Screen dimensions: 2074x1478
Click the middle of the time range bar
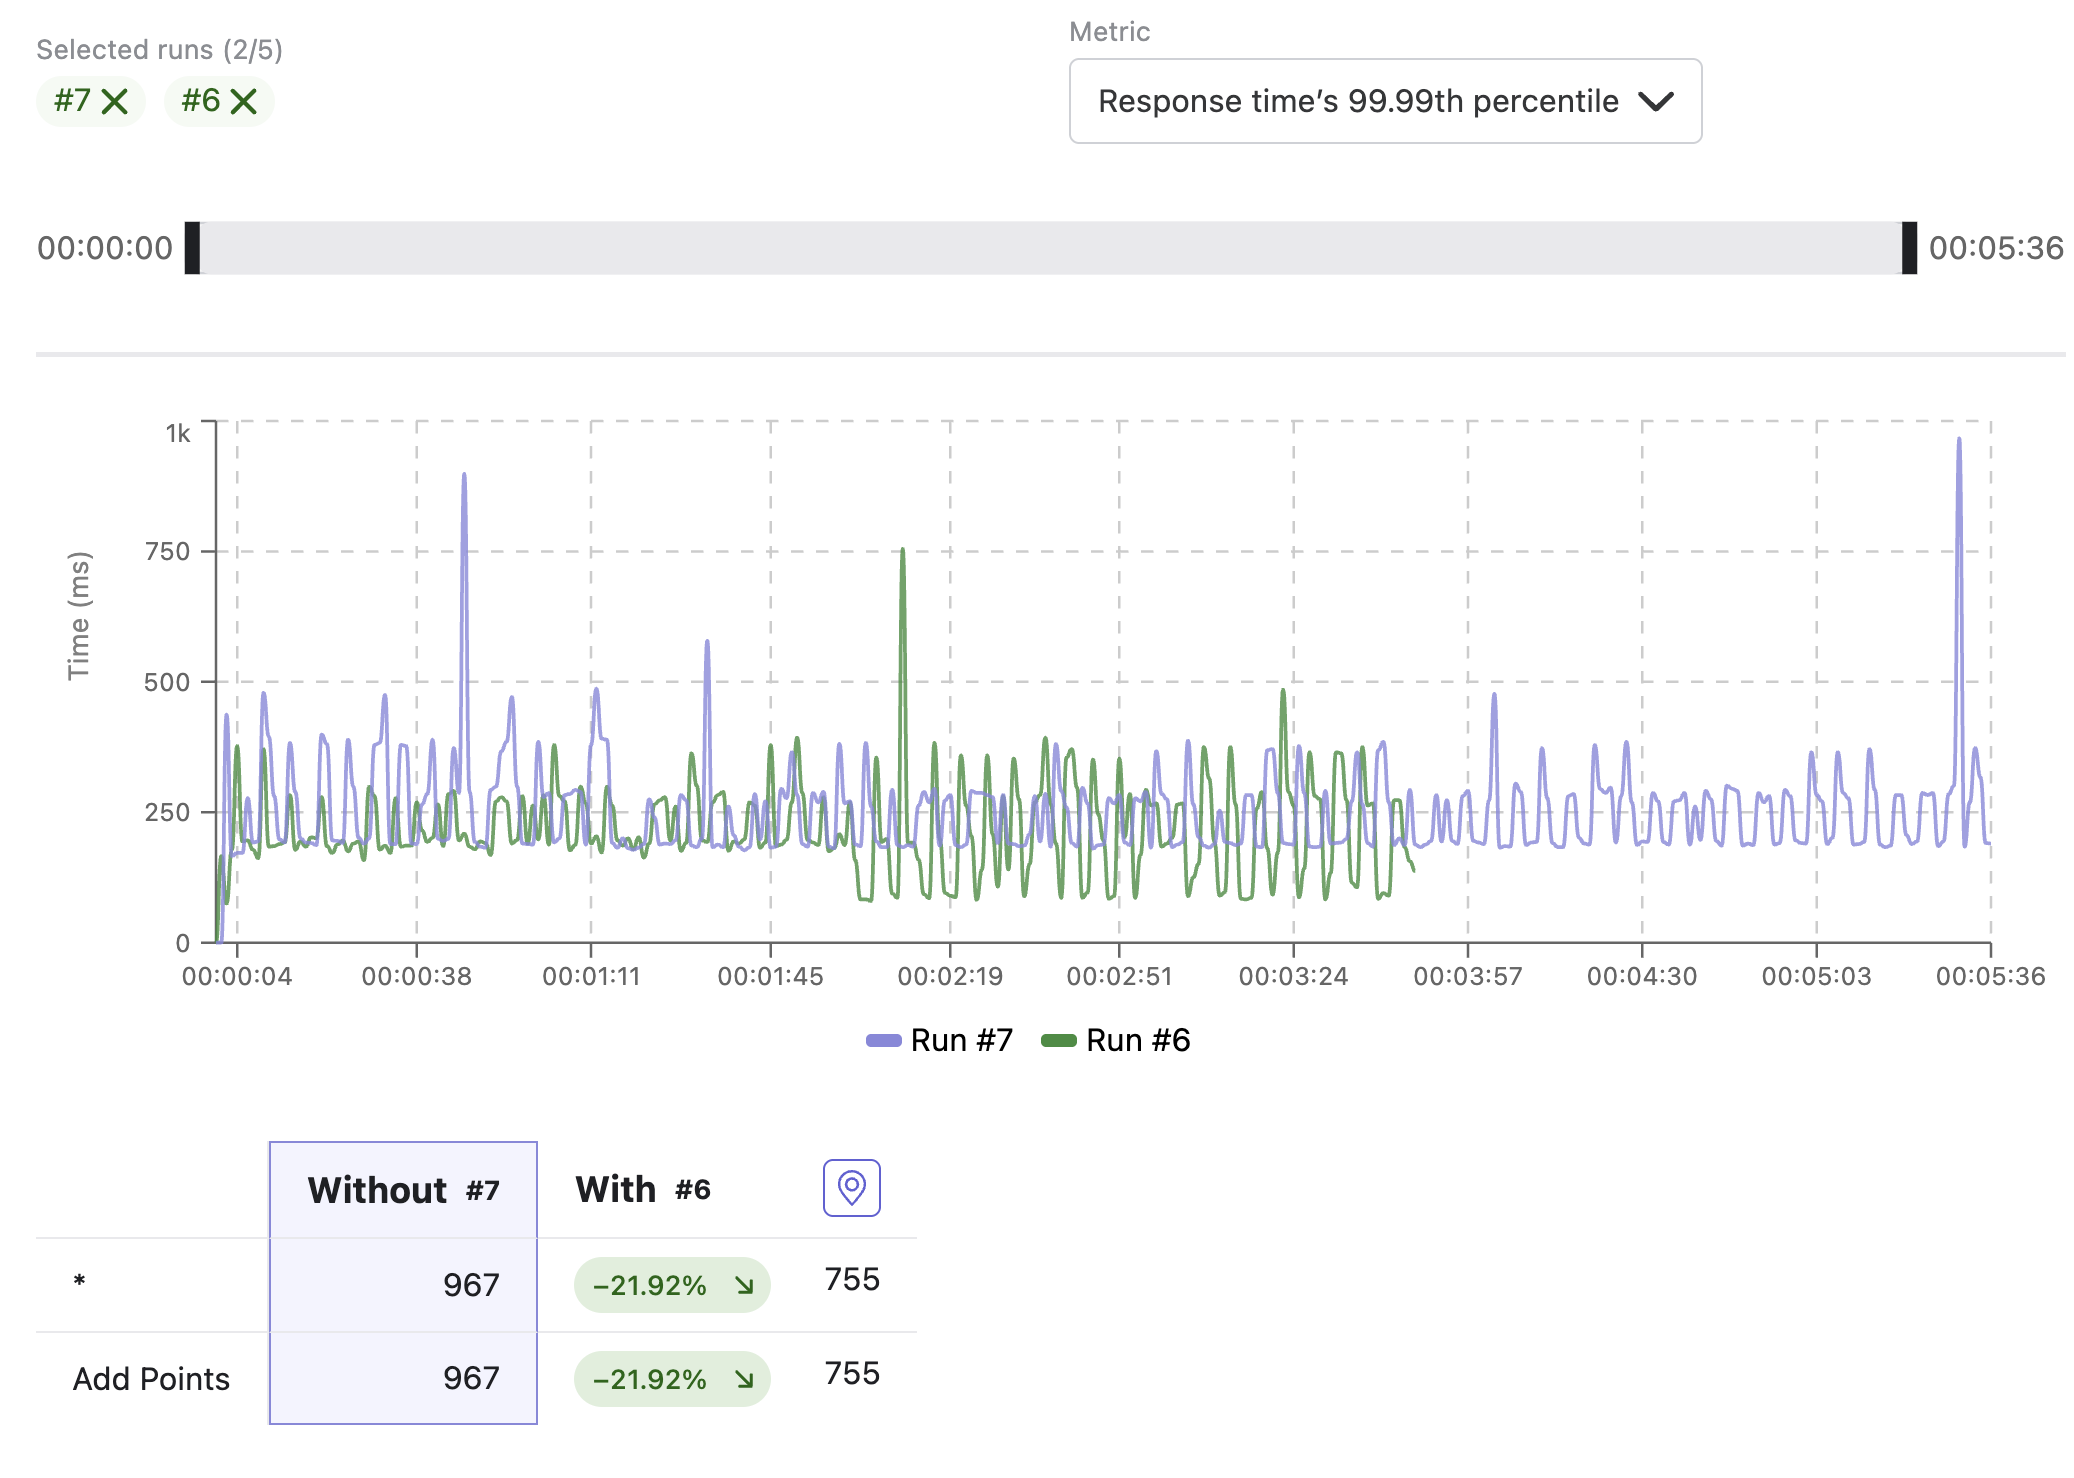point(1051,248)
